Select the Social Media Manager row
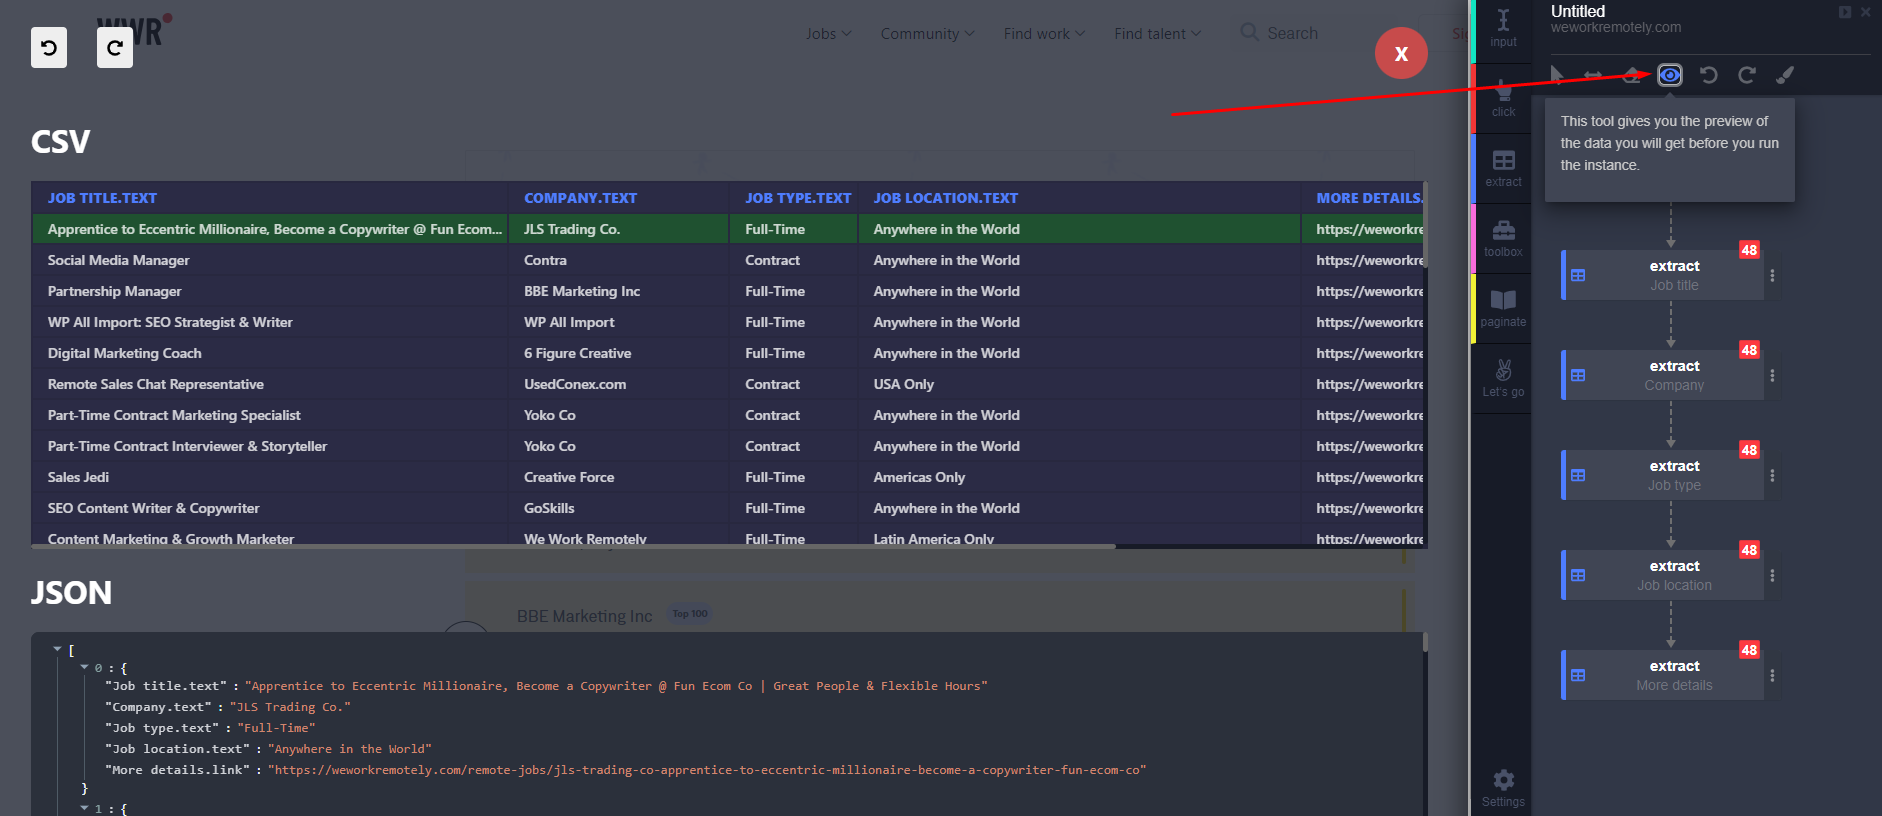Screen dimensions: 1882x816 (729, 260)
